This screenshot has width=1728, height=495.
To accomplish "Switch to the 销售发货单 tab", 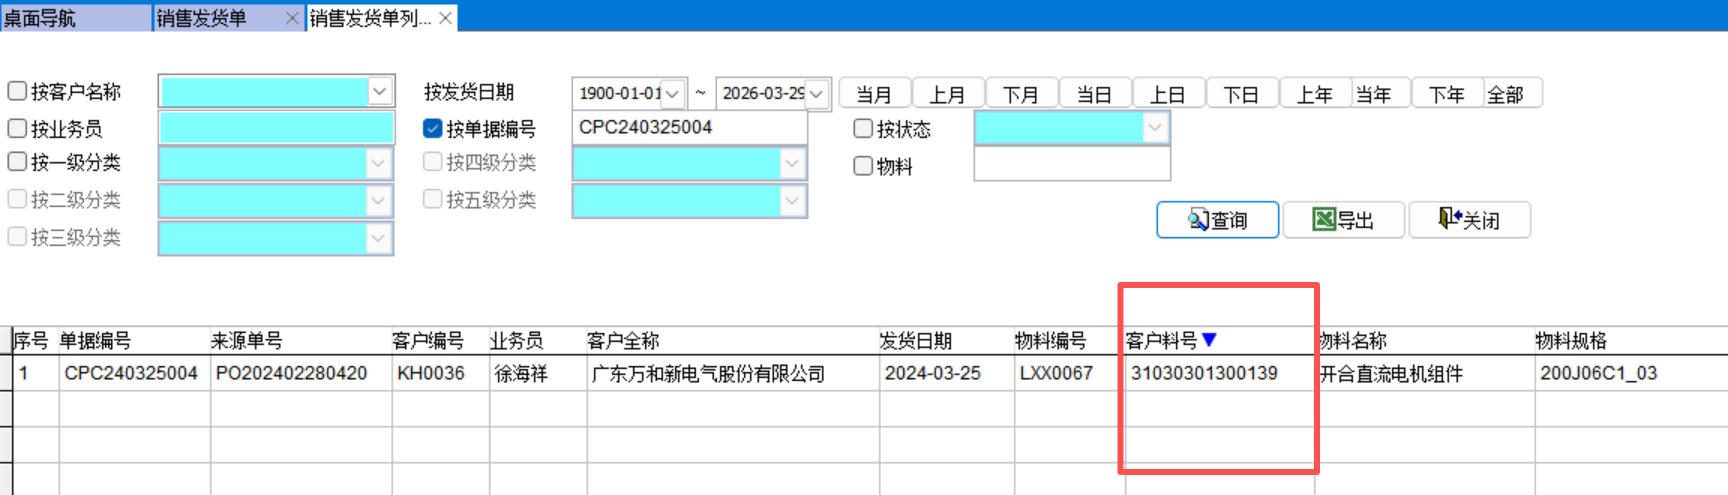I will click(x=215, y=18).
